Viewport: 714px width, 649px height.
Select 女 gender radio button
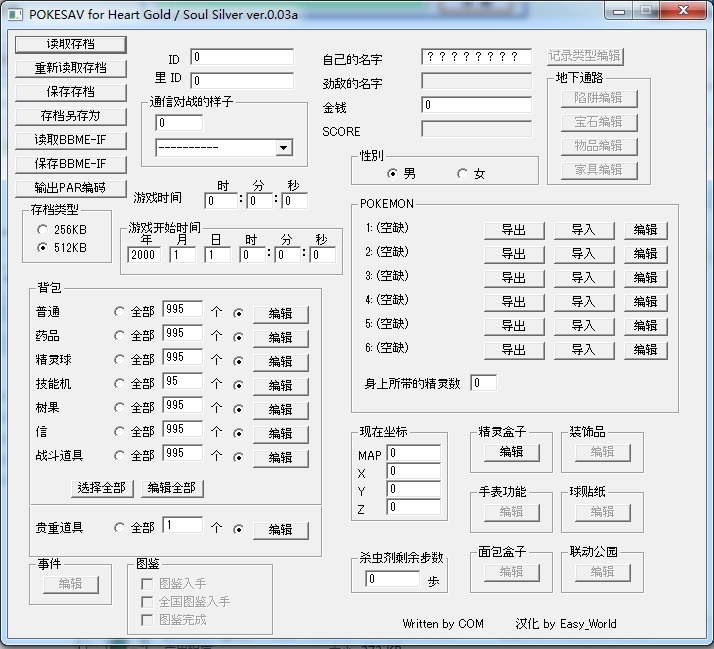(462, 174)
